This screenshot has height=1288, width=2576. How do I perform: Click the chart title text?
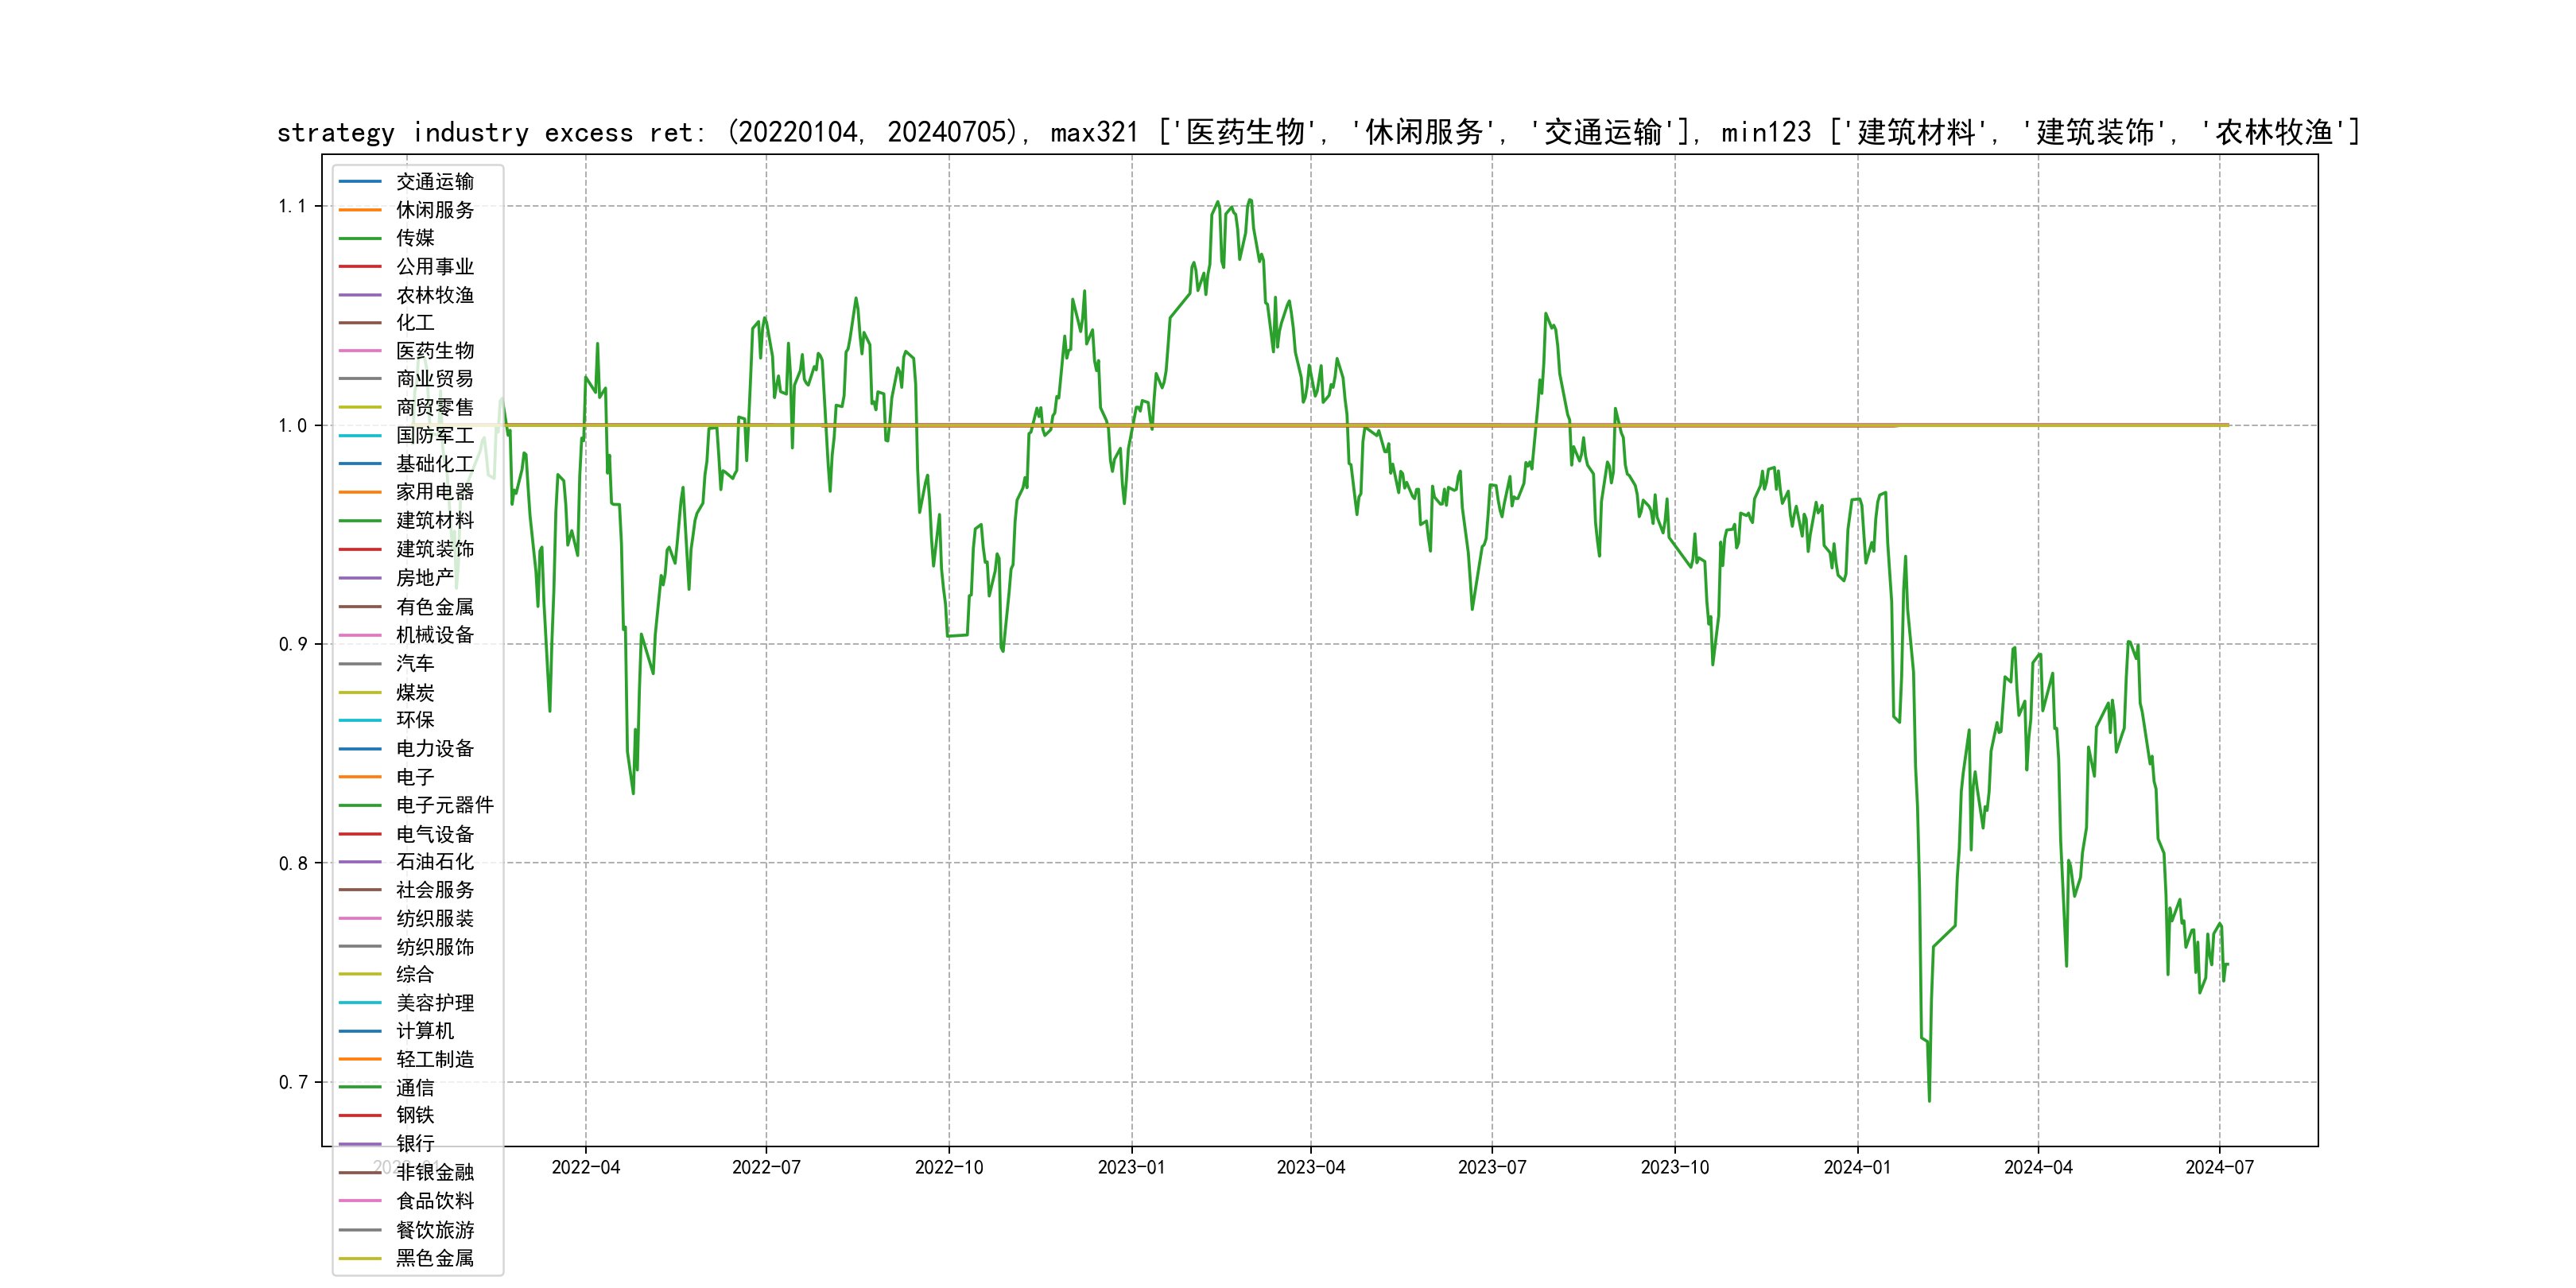tap(1318, 132)
